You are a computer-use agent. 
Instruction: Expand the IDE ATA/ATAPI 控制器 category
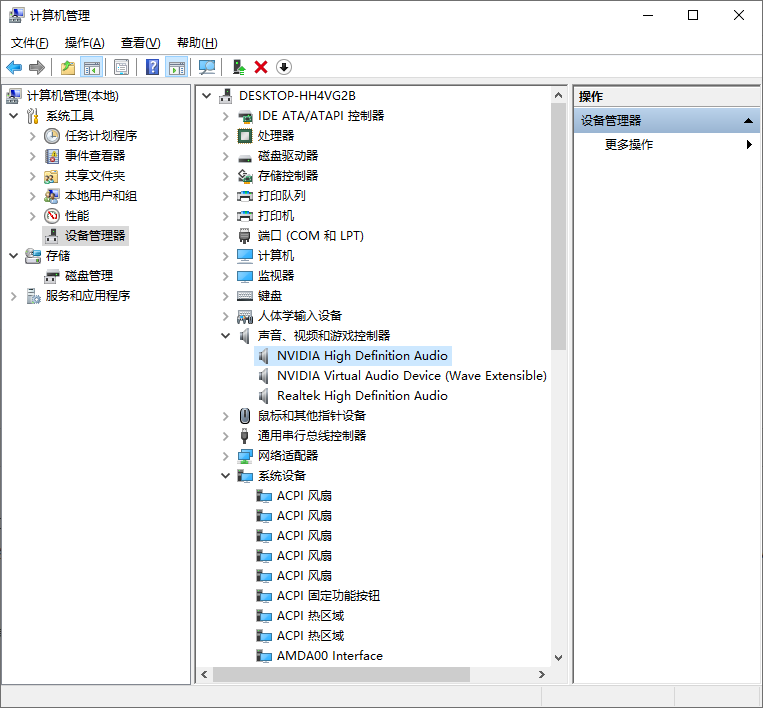pos(225,116)
